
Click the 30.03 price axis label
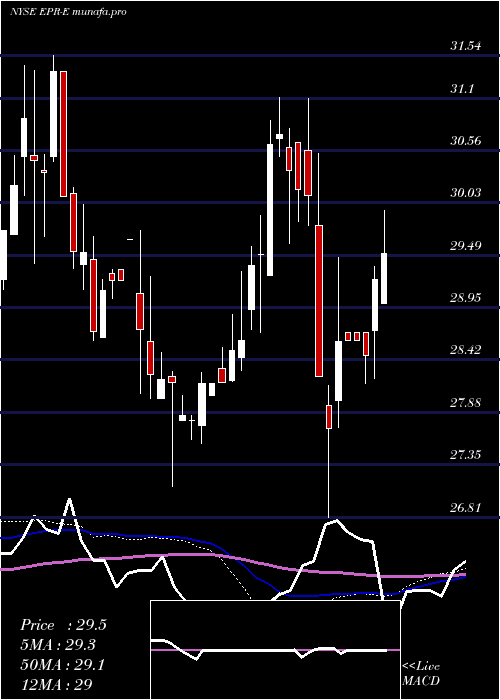[466, 193]
